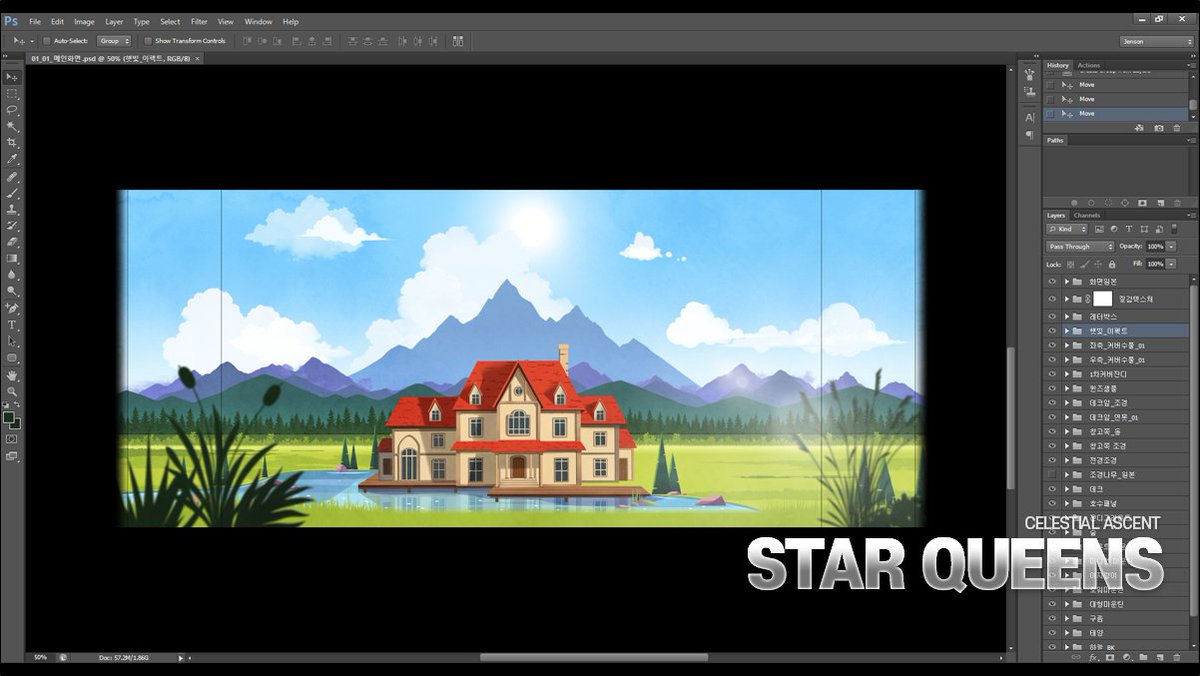Hide the 화면원본 layer group
1200x676 pixels.
coord(1052,282)
